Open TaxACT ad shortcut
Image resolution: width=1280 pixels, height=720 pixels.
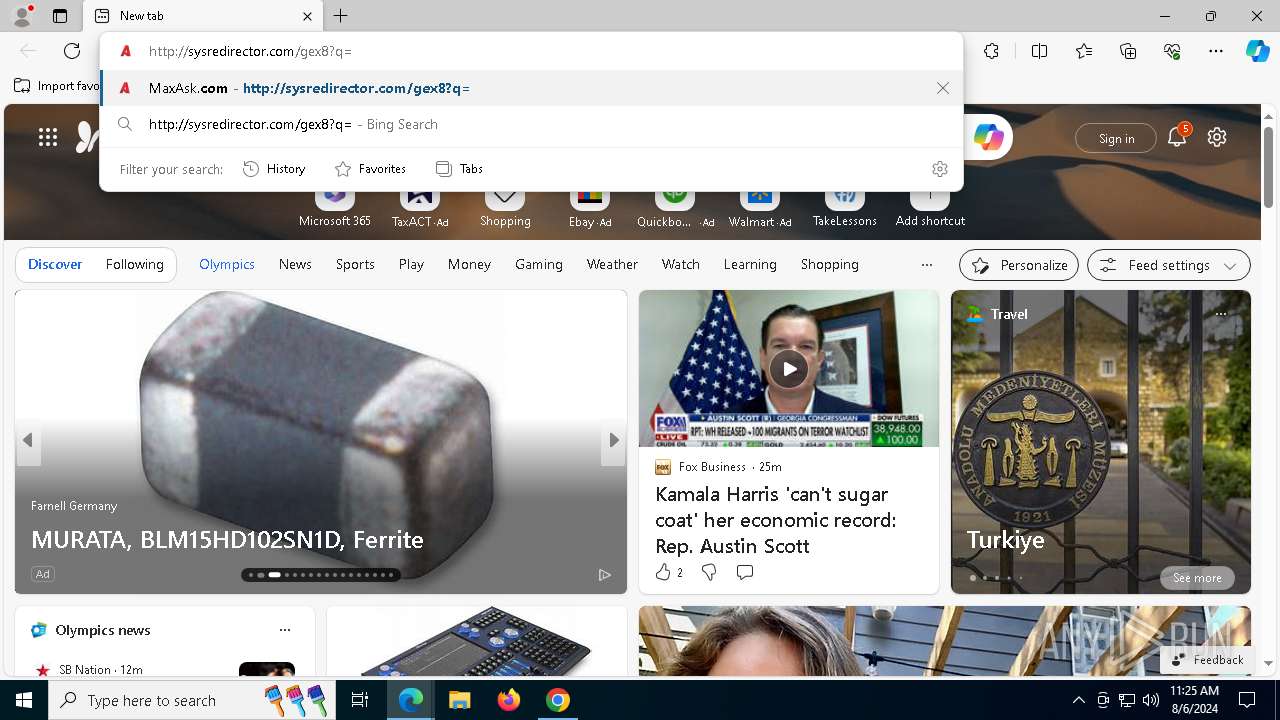click(420, 208)
